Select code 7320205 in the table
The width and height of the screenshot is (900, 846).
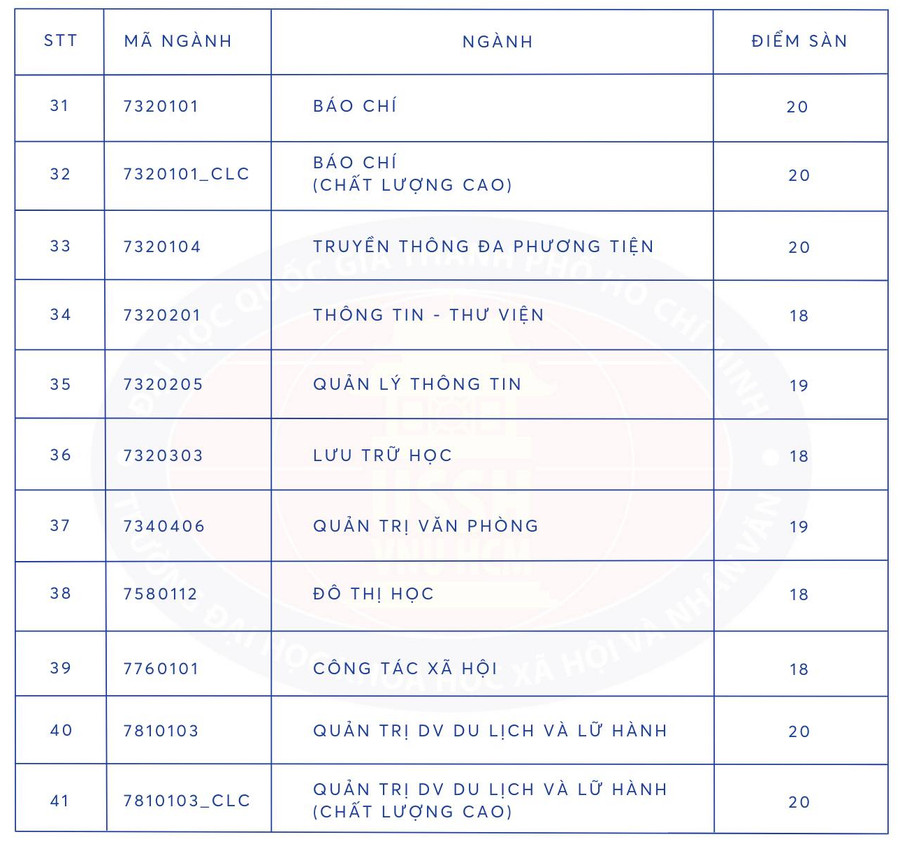point(162,385)
